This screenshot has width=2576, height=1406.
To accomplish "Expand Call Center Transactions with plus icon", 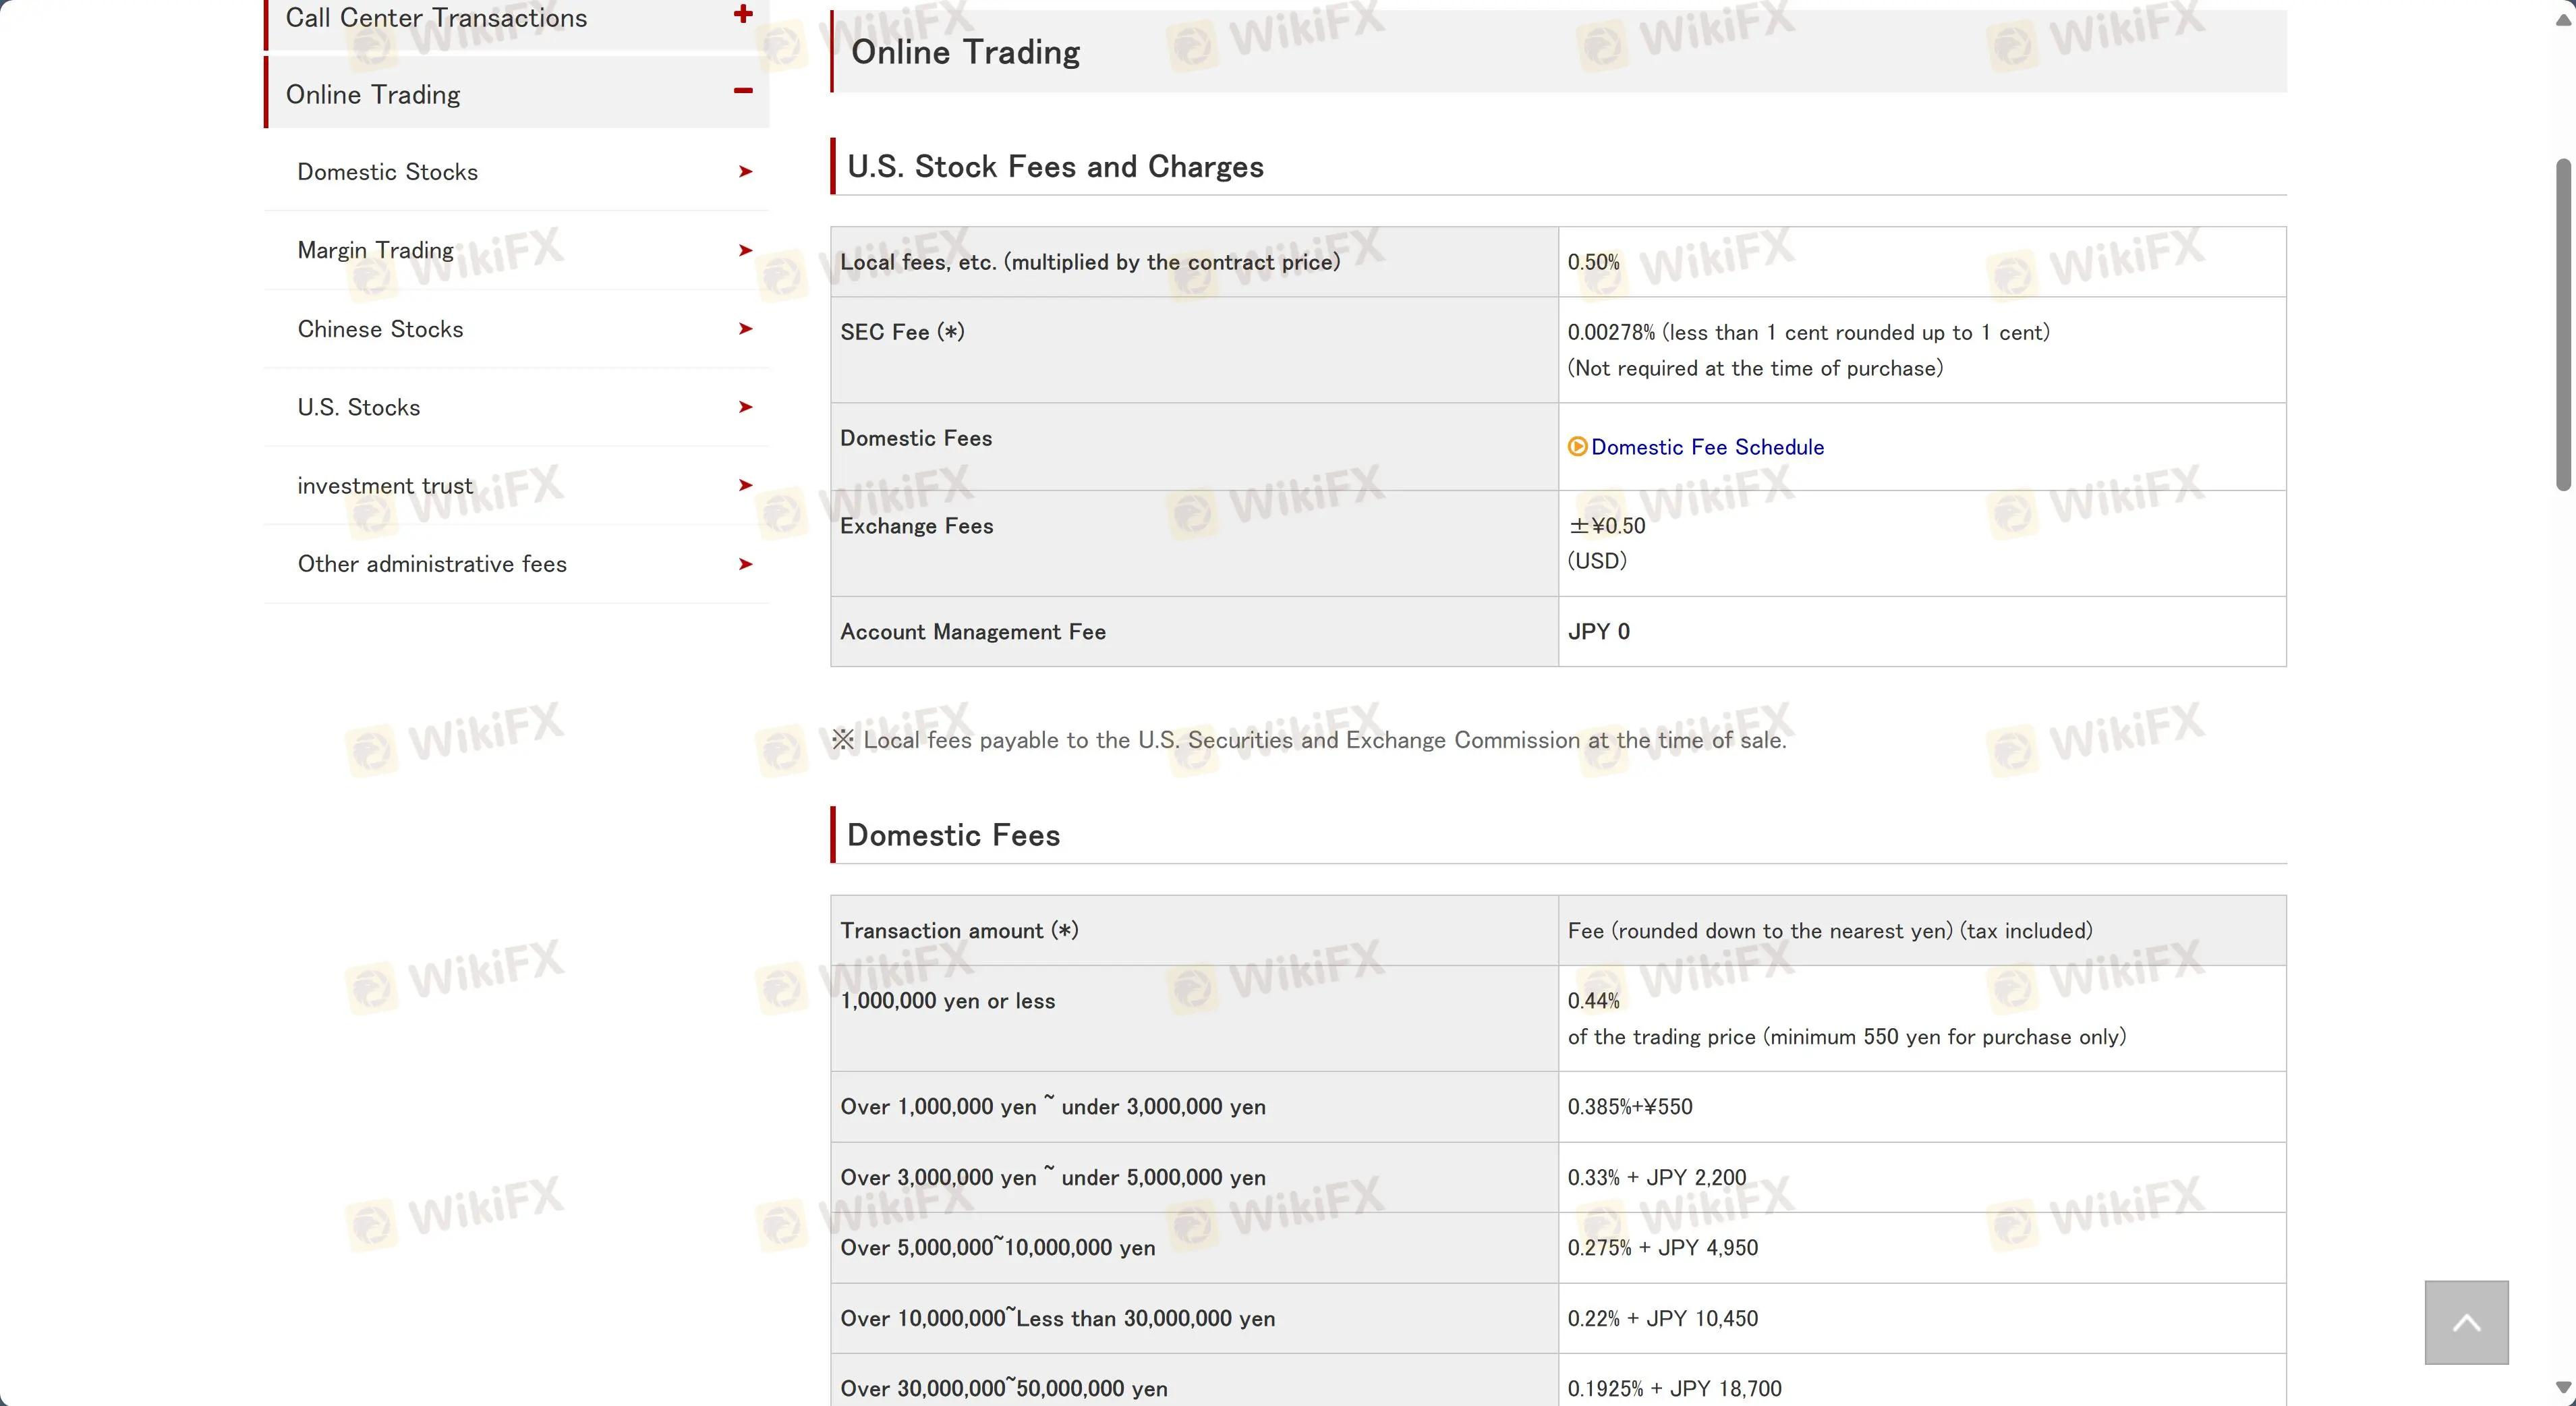I will [x=742, y=14].
